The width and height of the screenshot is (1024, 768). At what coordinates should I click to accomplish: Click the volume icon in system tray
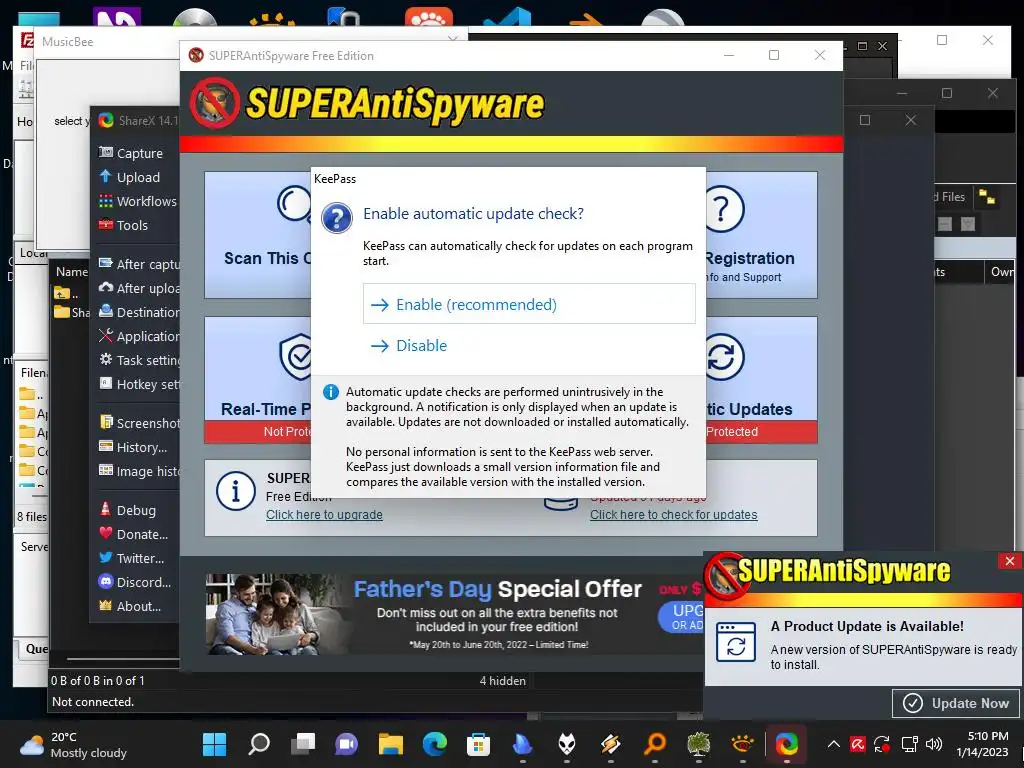click(934, 744)
